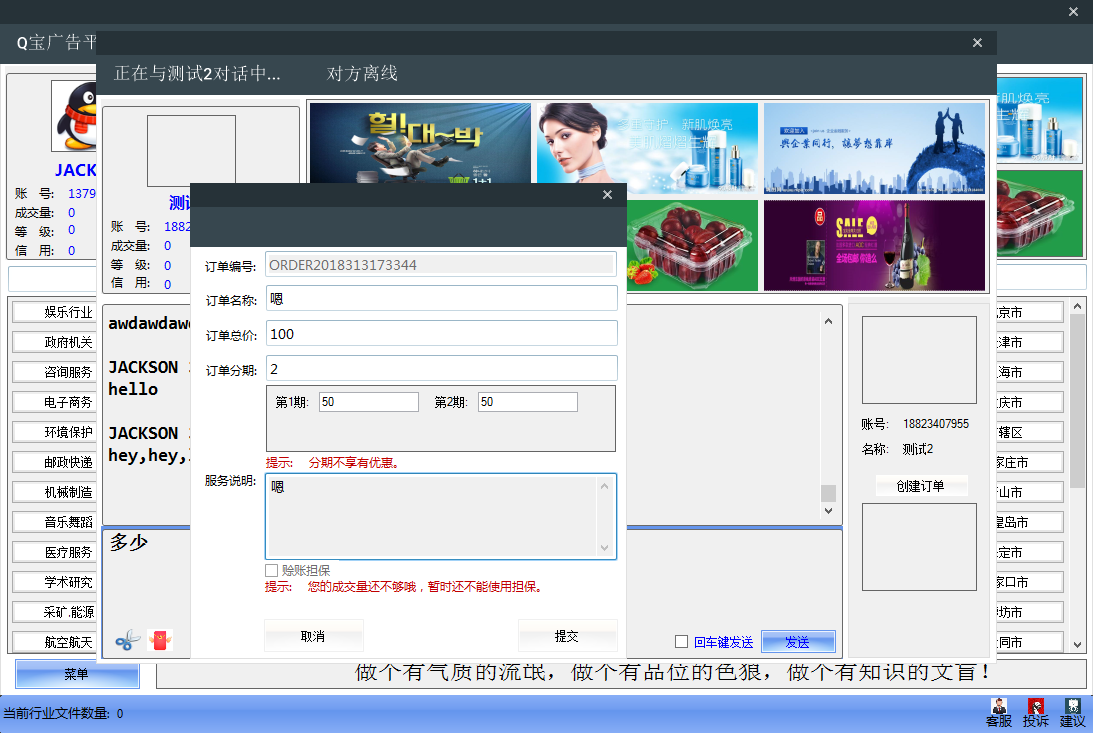Click the red envelope icon in chat
This screenshot has height=733, width=1093.
160,640
